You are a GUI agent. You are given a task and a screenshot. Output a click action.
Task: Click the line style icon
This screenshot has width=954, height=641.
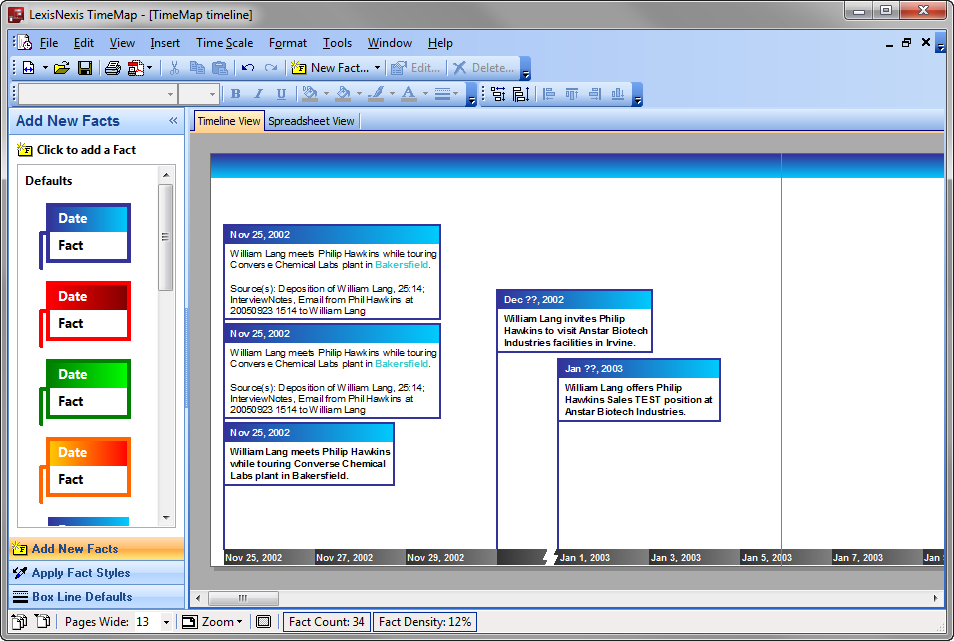click(x=442, y=94)
